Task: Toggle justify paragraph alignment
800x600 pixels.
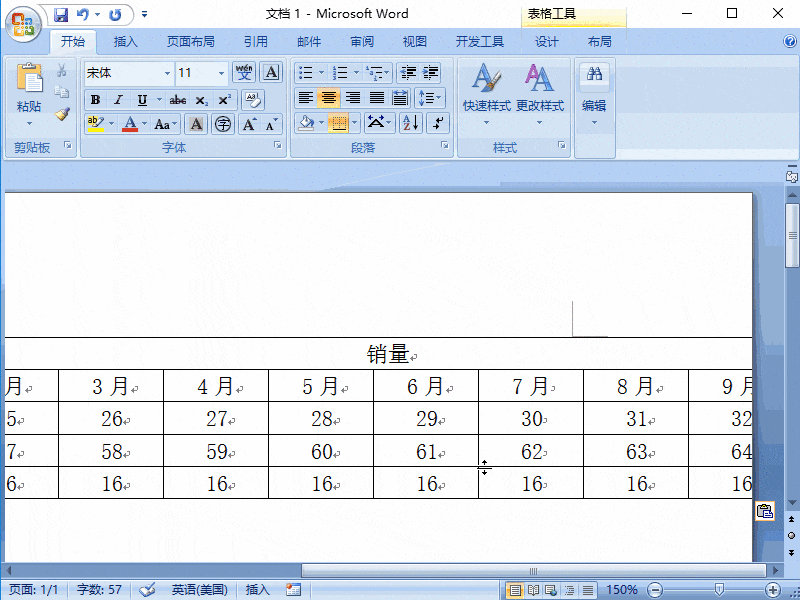Action: click(376, 98)
